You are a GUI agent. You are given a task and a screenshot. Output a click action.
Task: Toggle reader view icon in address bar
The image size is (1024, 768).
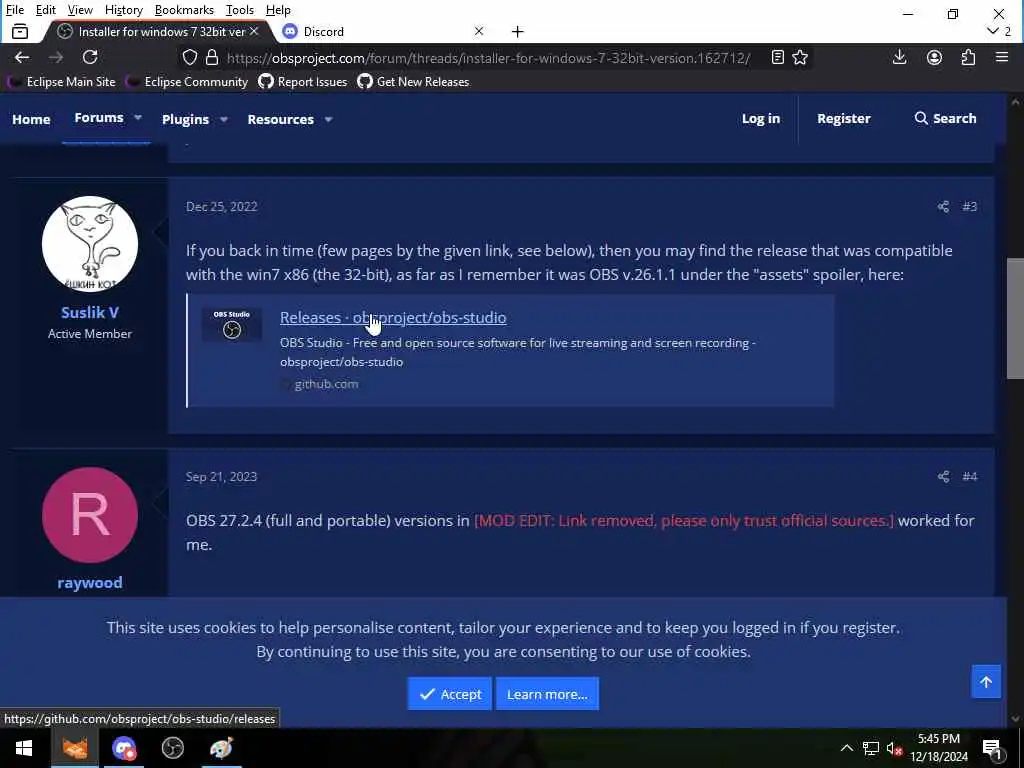(777, 57)
